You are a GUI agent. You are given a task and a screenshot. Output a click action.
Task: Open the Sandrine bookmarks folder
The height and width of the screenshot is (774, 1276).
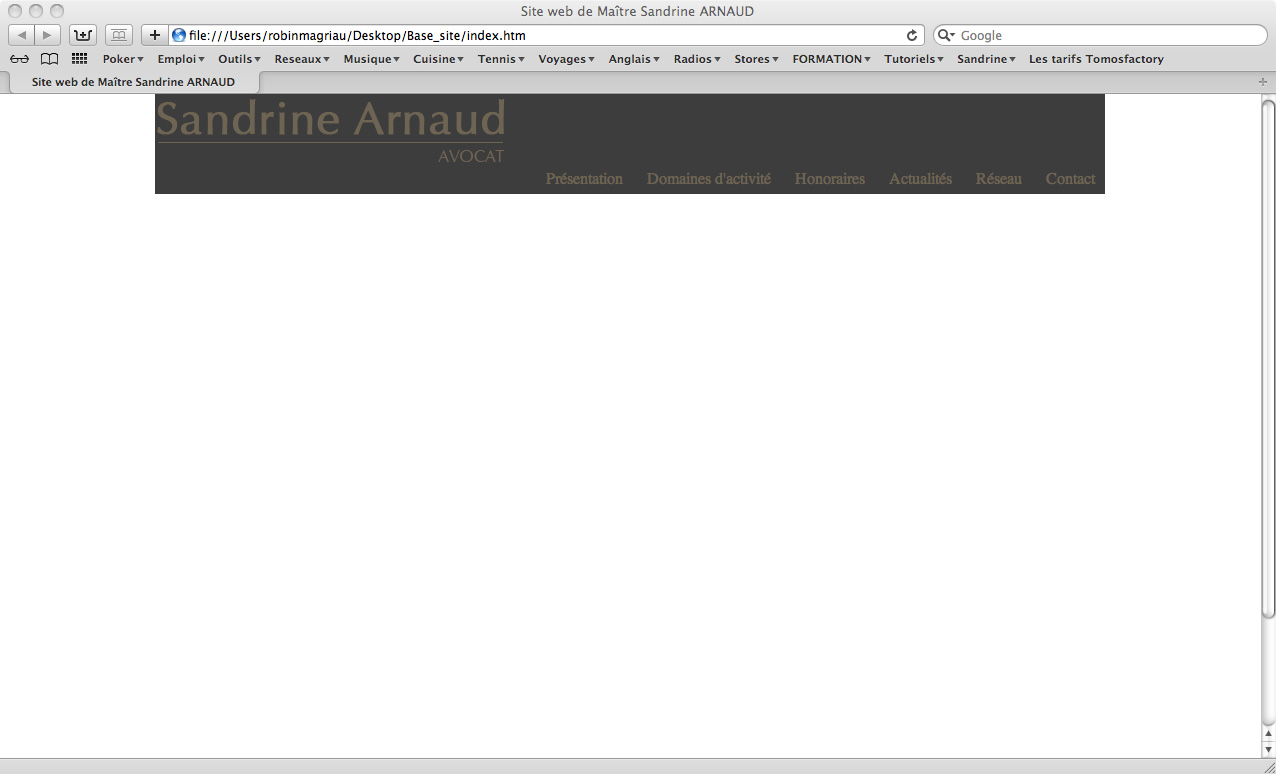(987, 59)
